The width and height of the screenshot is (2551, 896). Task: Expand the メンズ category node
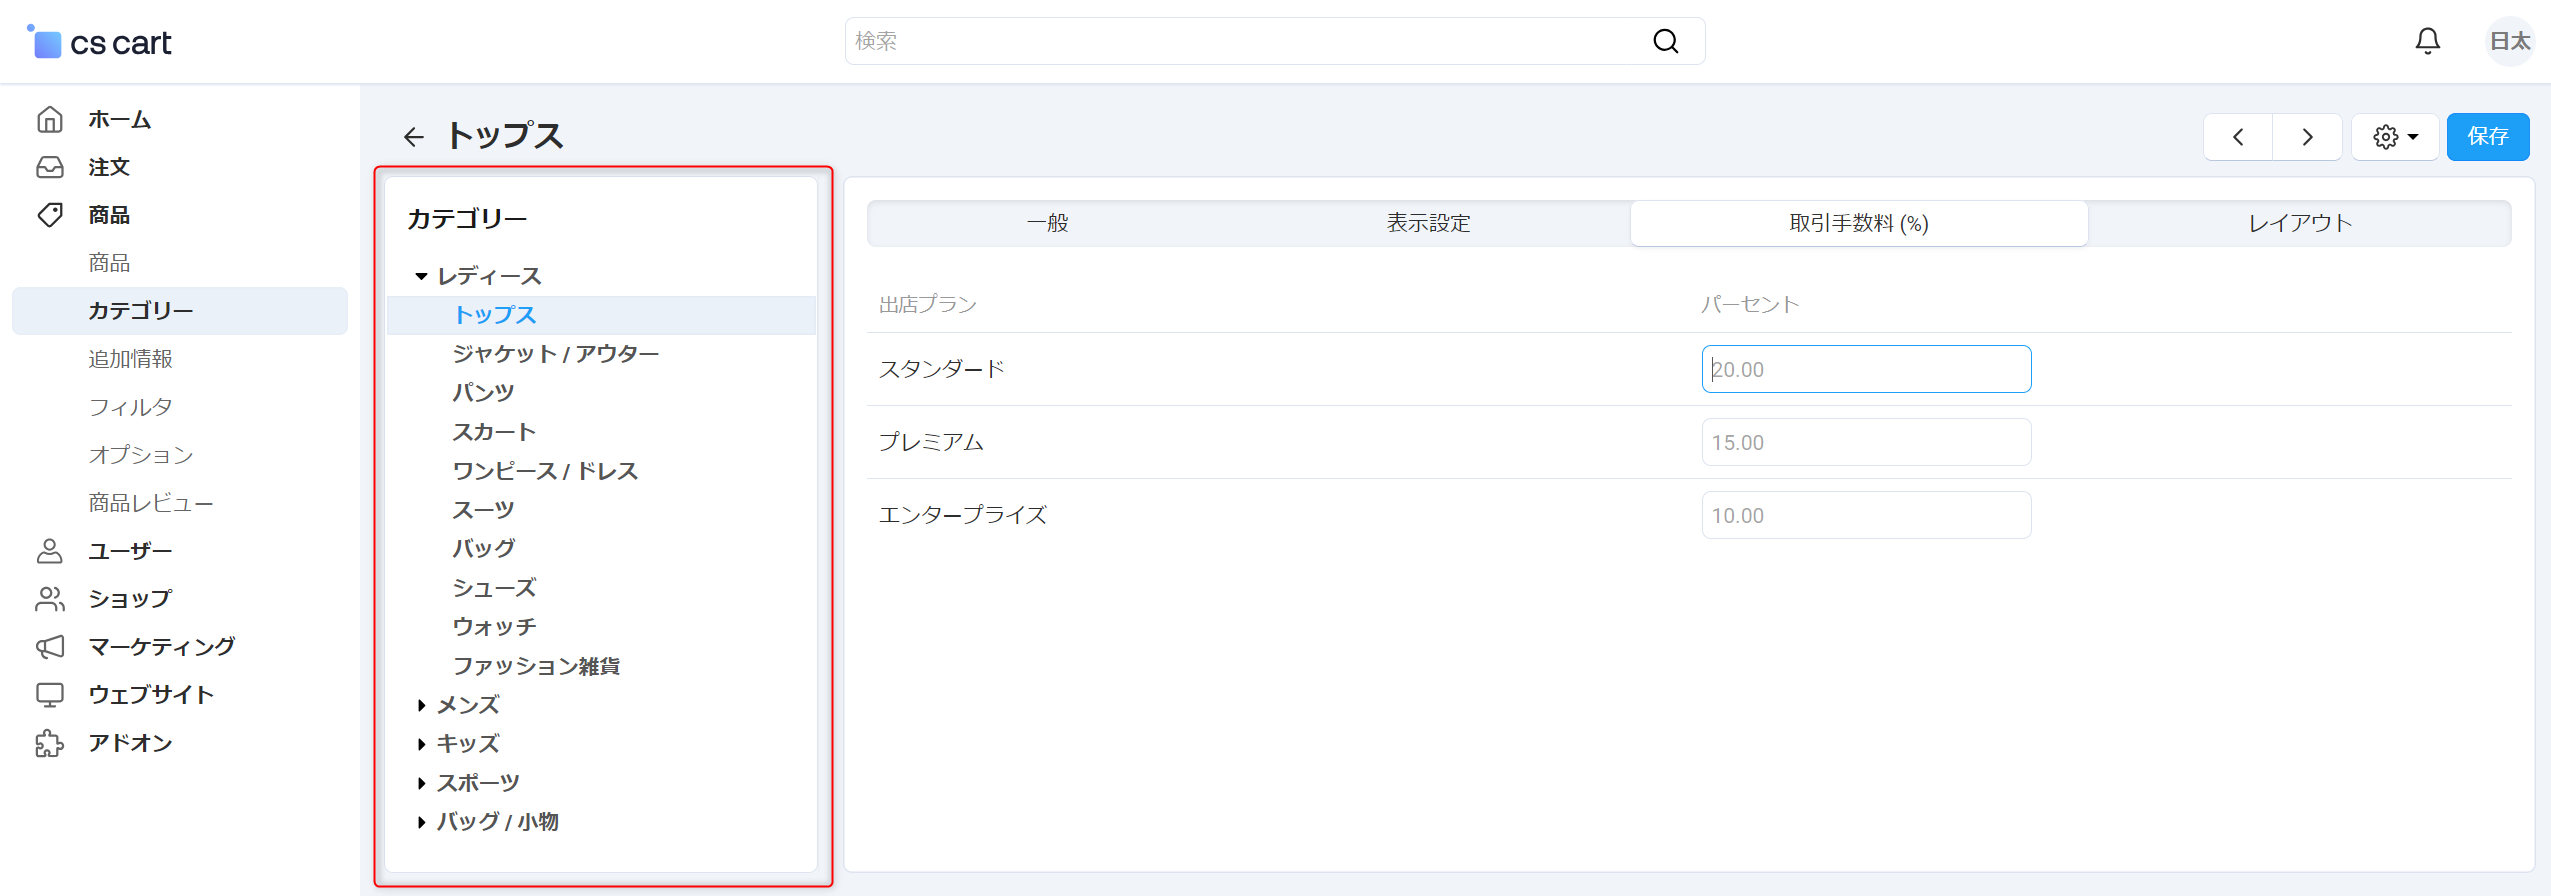(x=421, y=705)
